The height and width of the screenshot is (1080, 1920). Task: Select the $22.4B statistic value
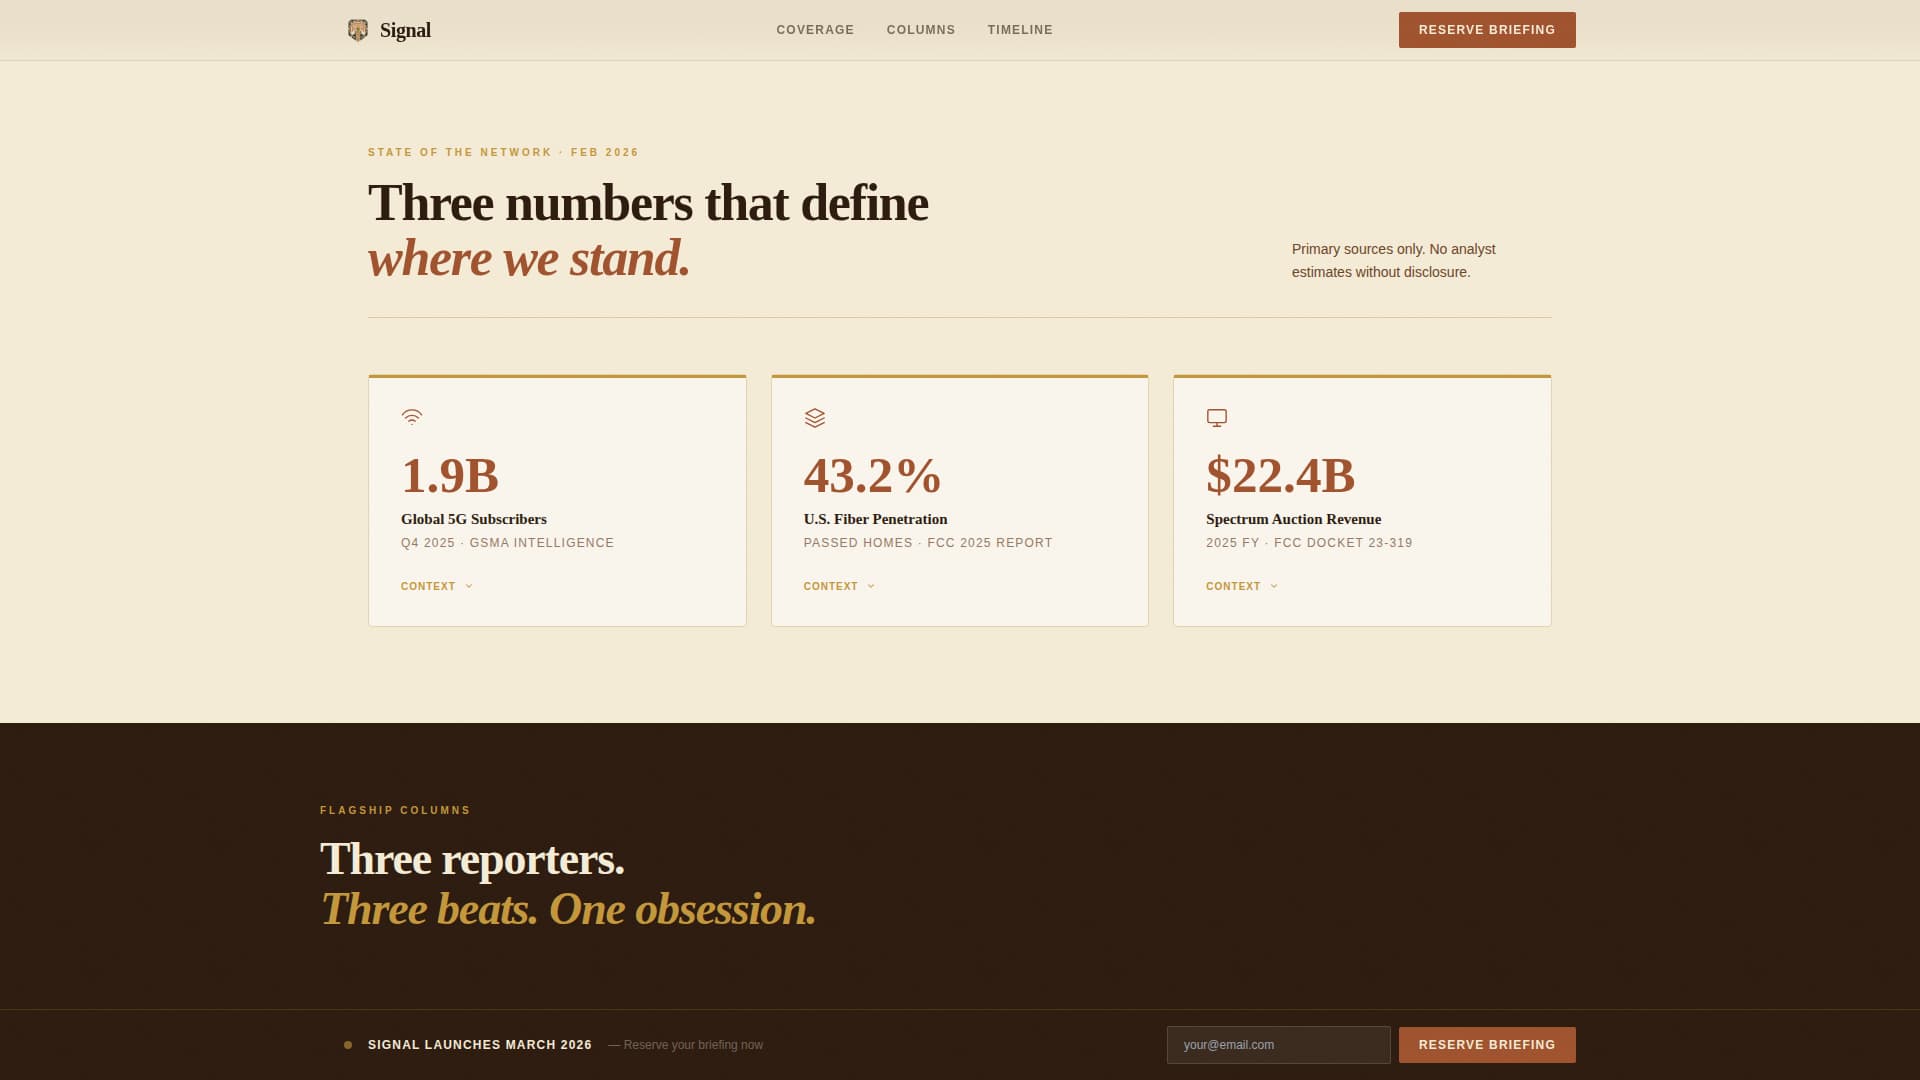point(1281,475)
